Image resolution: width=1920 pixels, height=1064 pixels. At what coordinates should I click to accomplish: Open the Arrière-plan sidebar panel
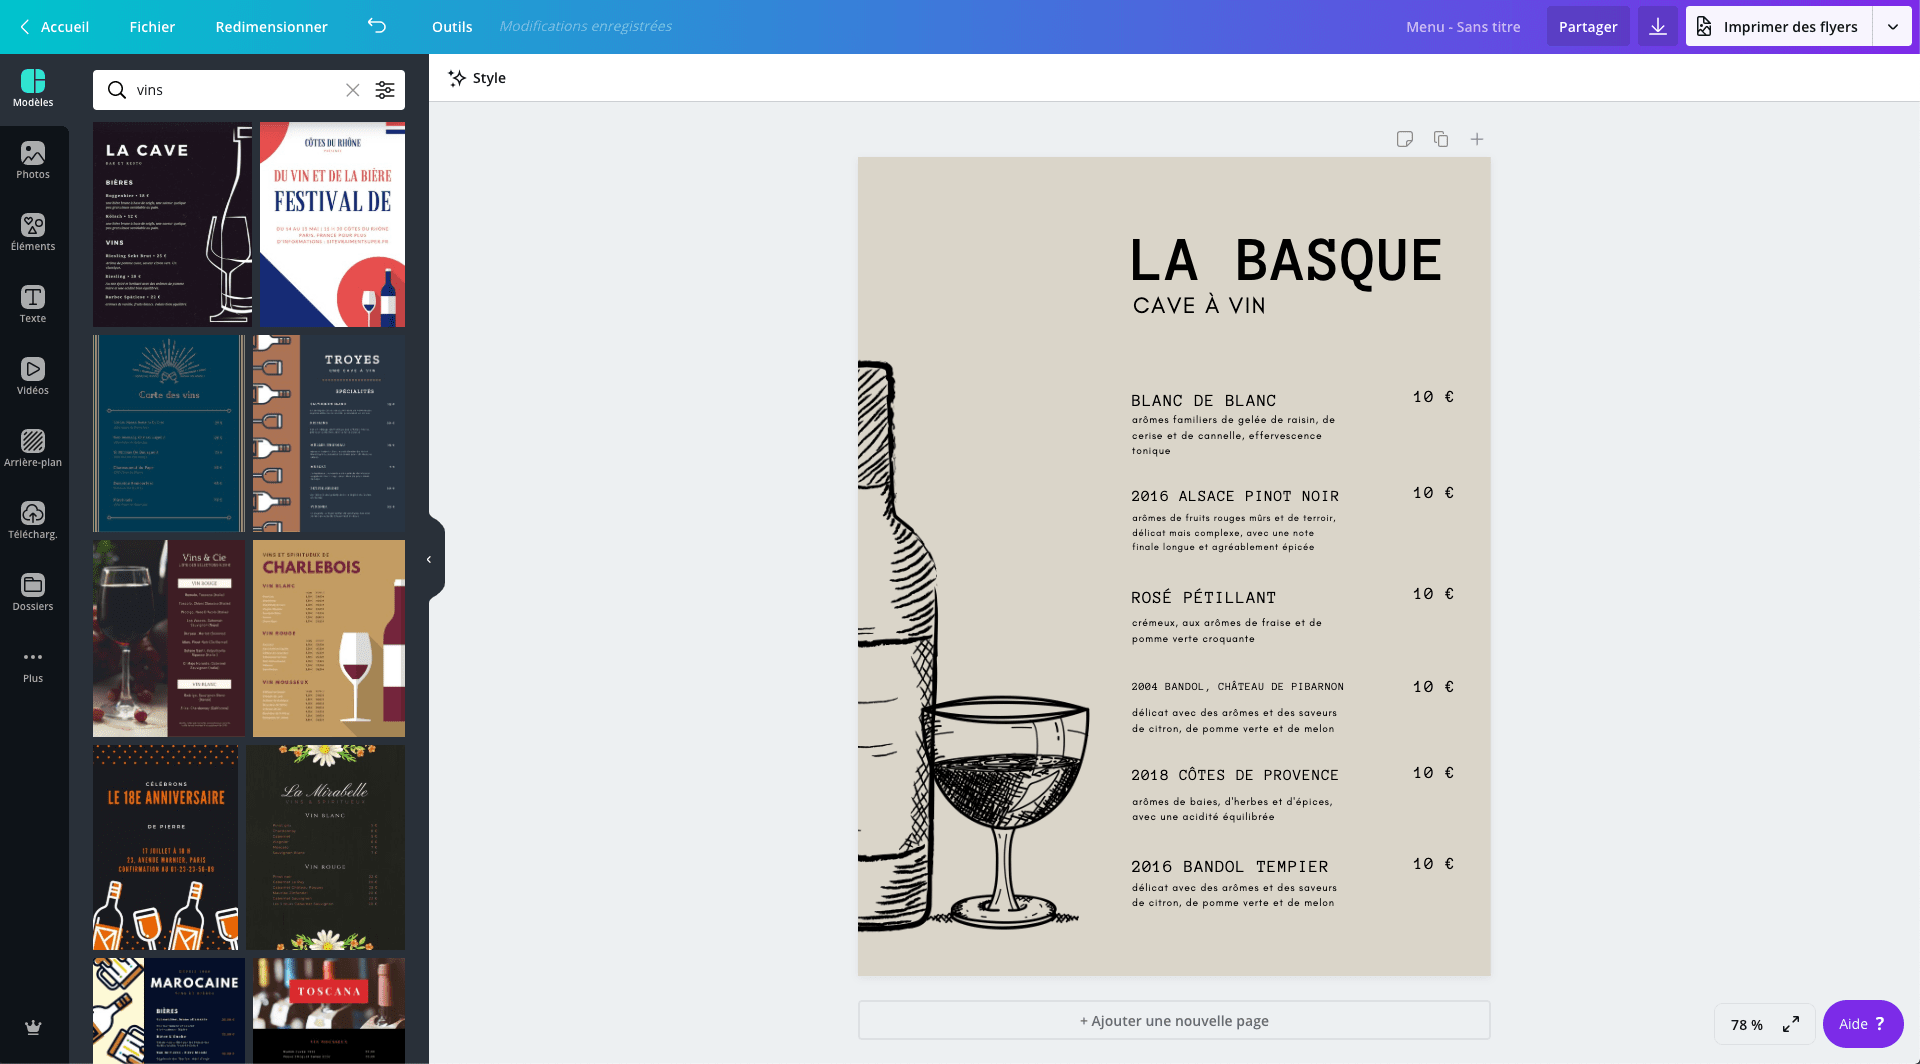pos(33,448)
